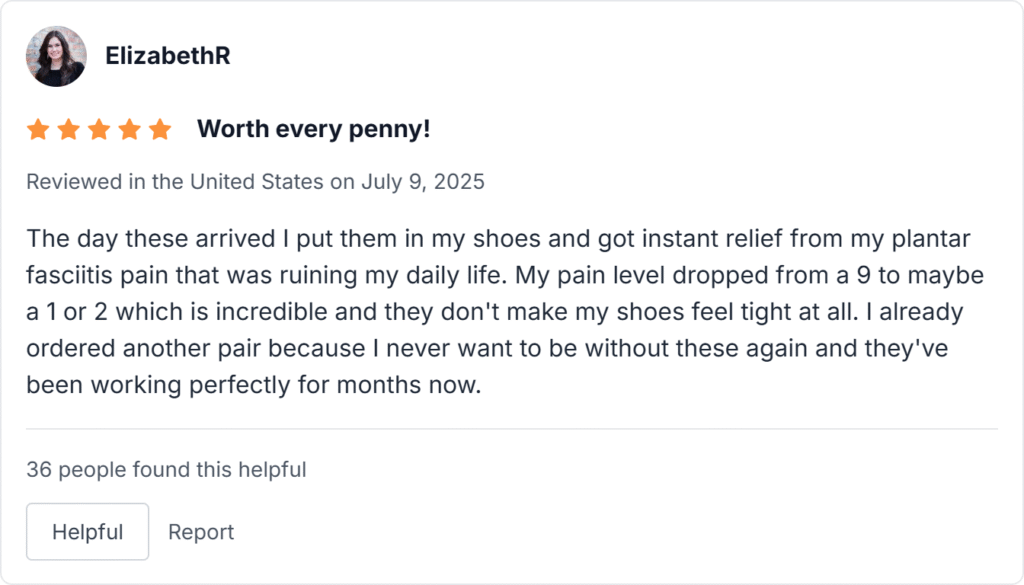This screenshot has width=1024, height=585.
Task: Click the third orange rating star
Action: click(x=99, y=130)
